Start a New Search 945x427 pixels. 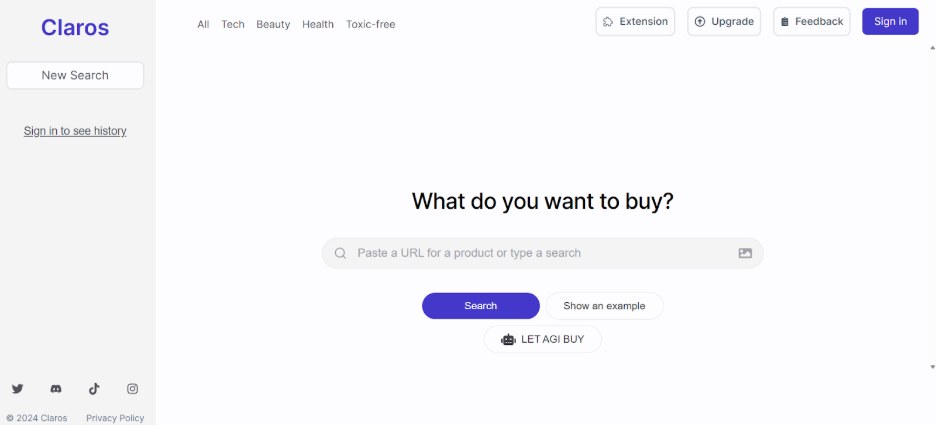tap(75, 75)
